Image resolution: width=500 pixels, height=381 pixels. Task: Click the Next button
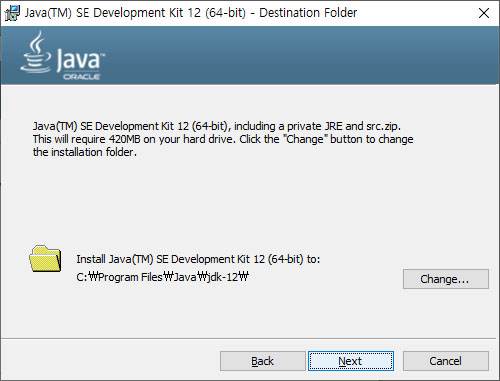click(x=351, y=361)
